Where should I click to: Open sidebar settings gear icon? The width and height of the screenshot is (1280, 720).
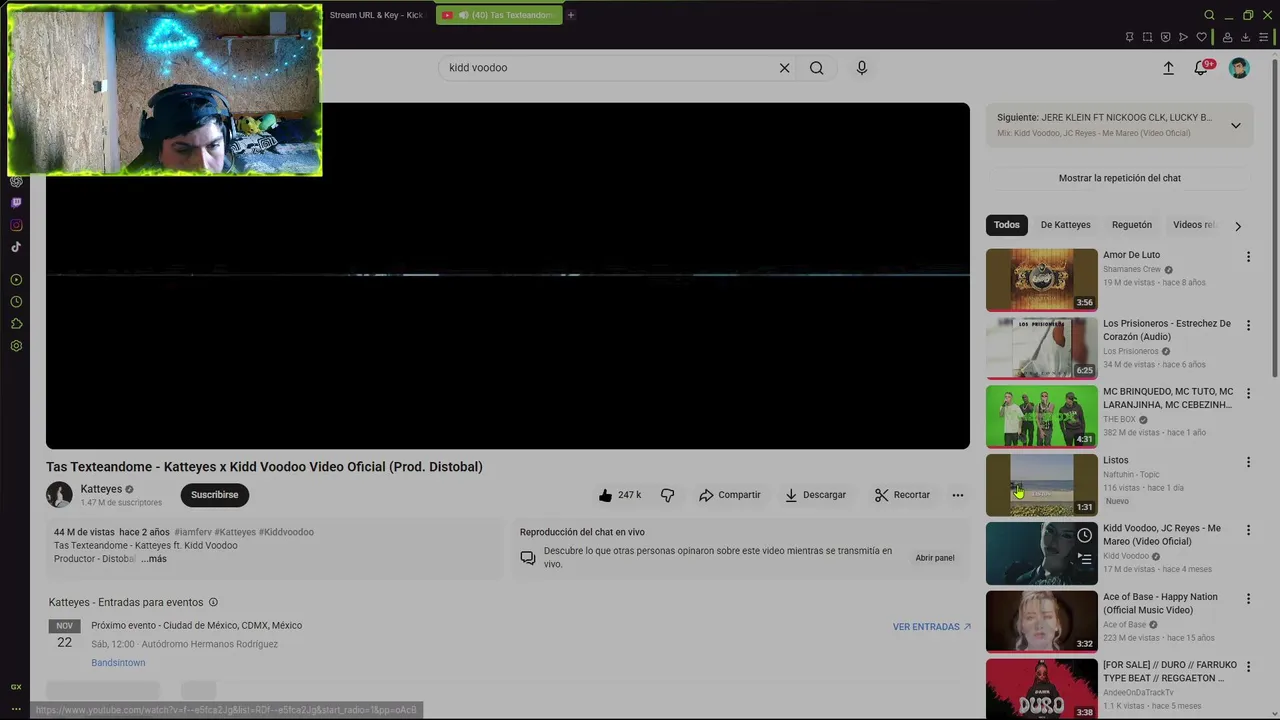tap(16, 346)
